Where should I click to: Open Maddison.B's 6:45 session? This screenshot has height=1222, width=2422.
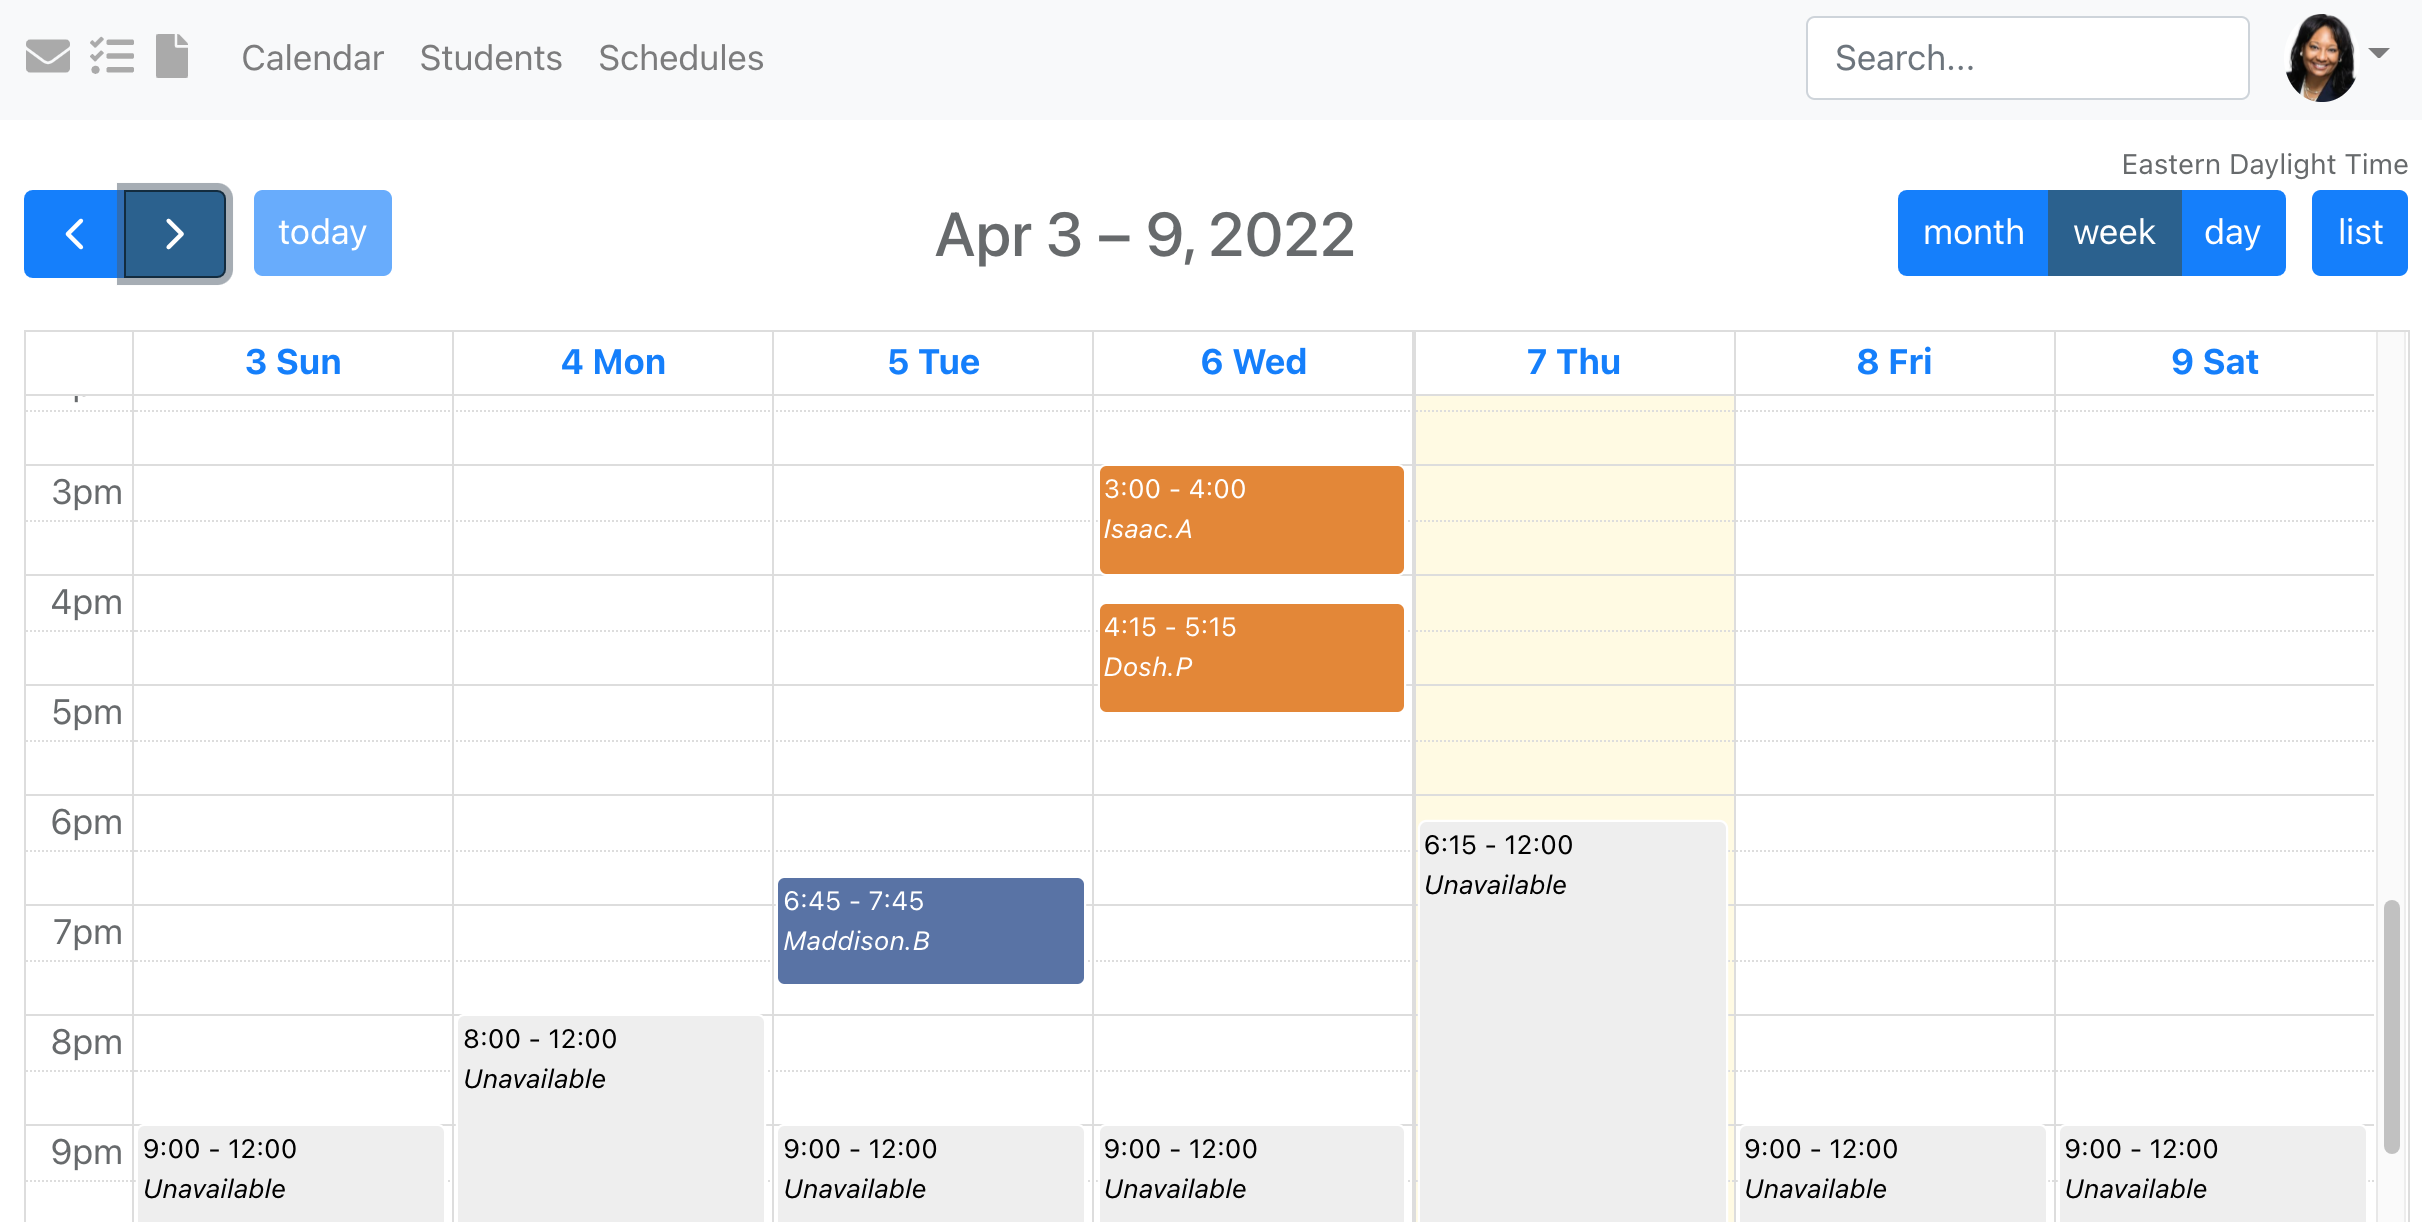point(930,930)
